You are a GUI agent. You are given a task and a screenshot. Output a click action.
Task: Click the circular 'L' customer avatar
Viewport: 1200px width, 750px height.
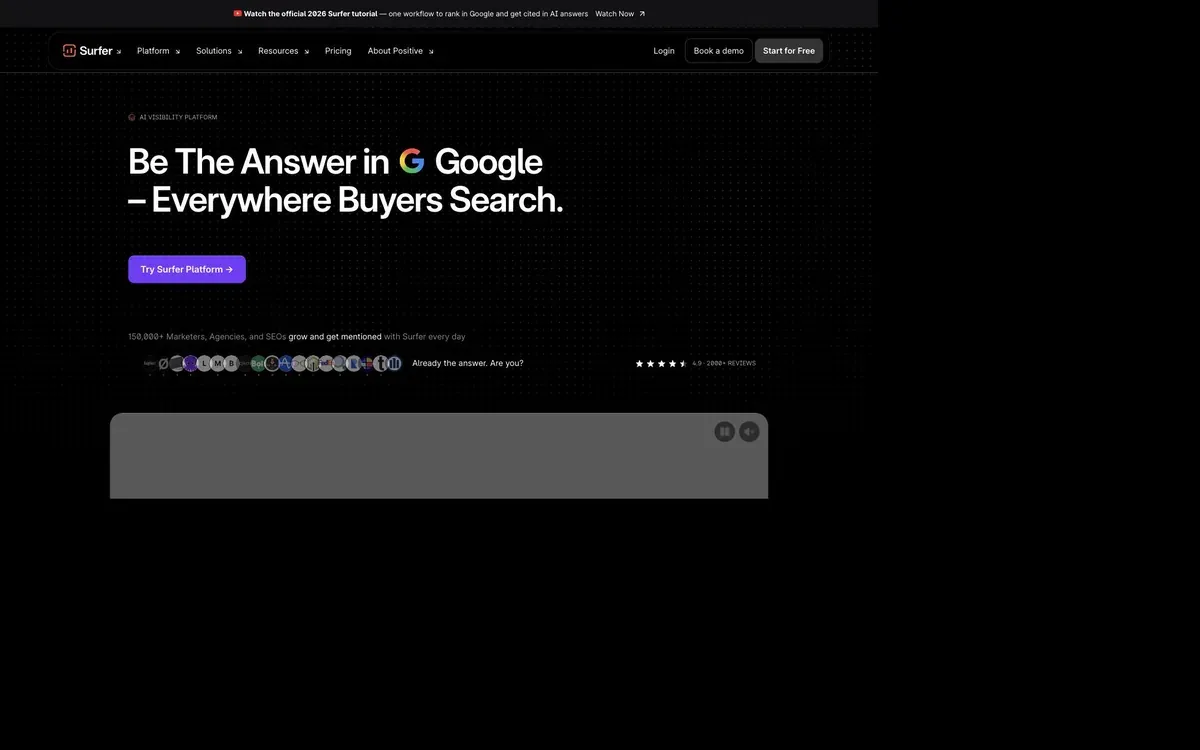click(204, 363)
